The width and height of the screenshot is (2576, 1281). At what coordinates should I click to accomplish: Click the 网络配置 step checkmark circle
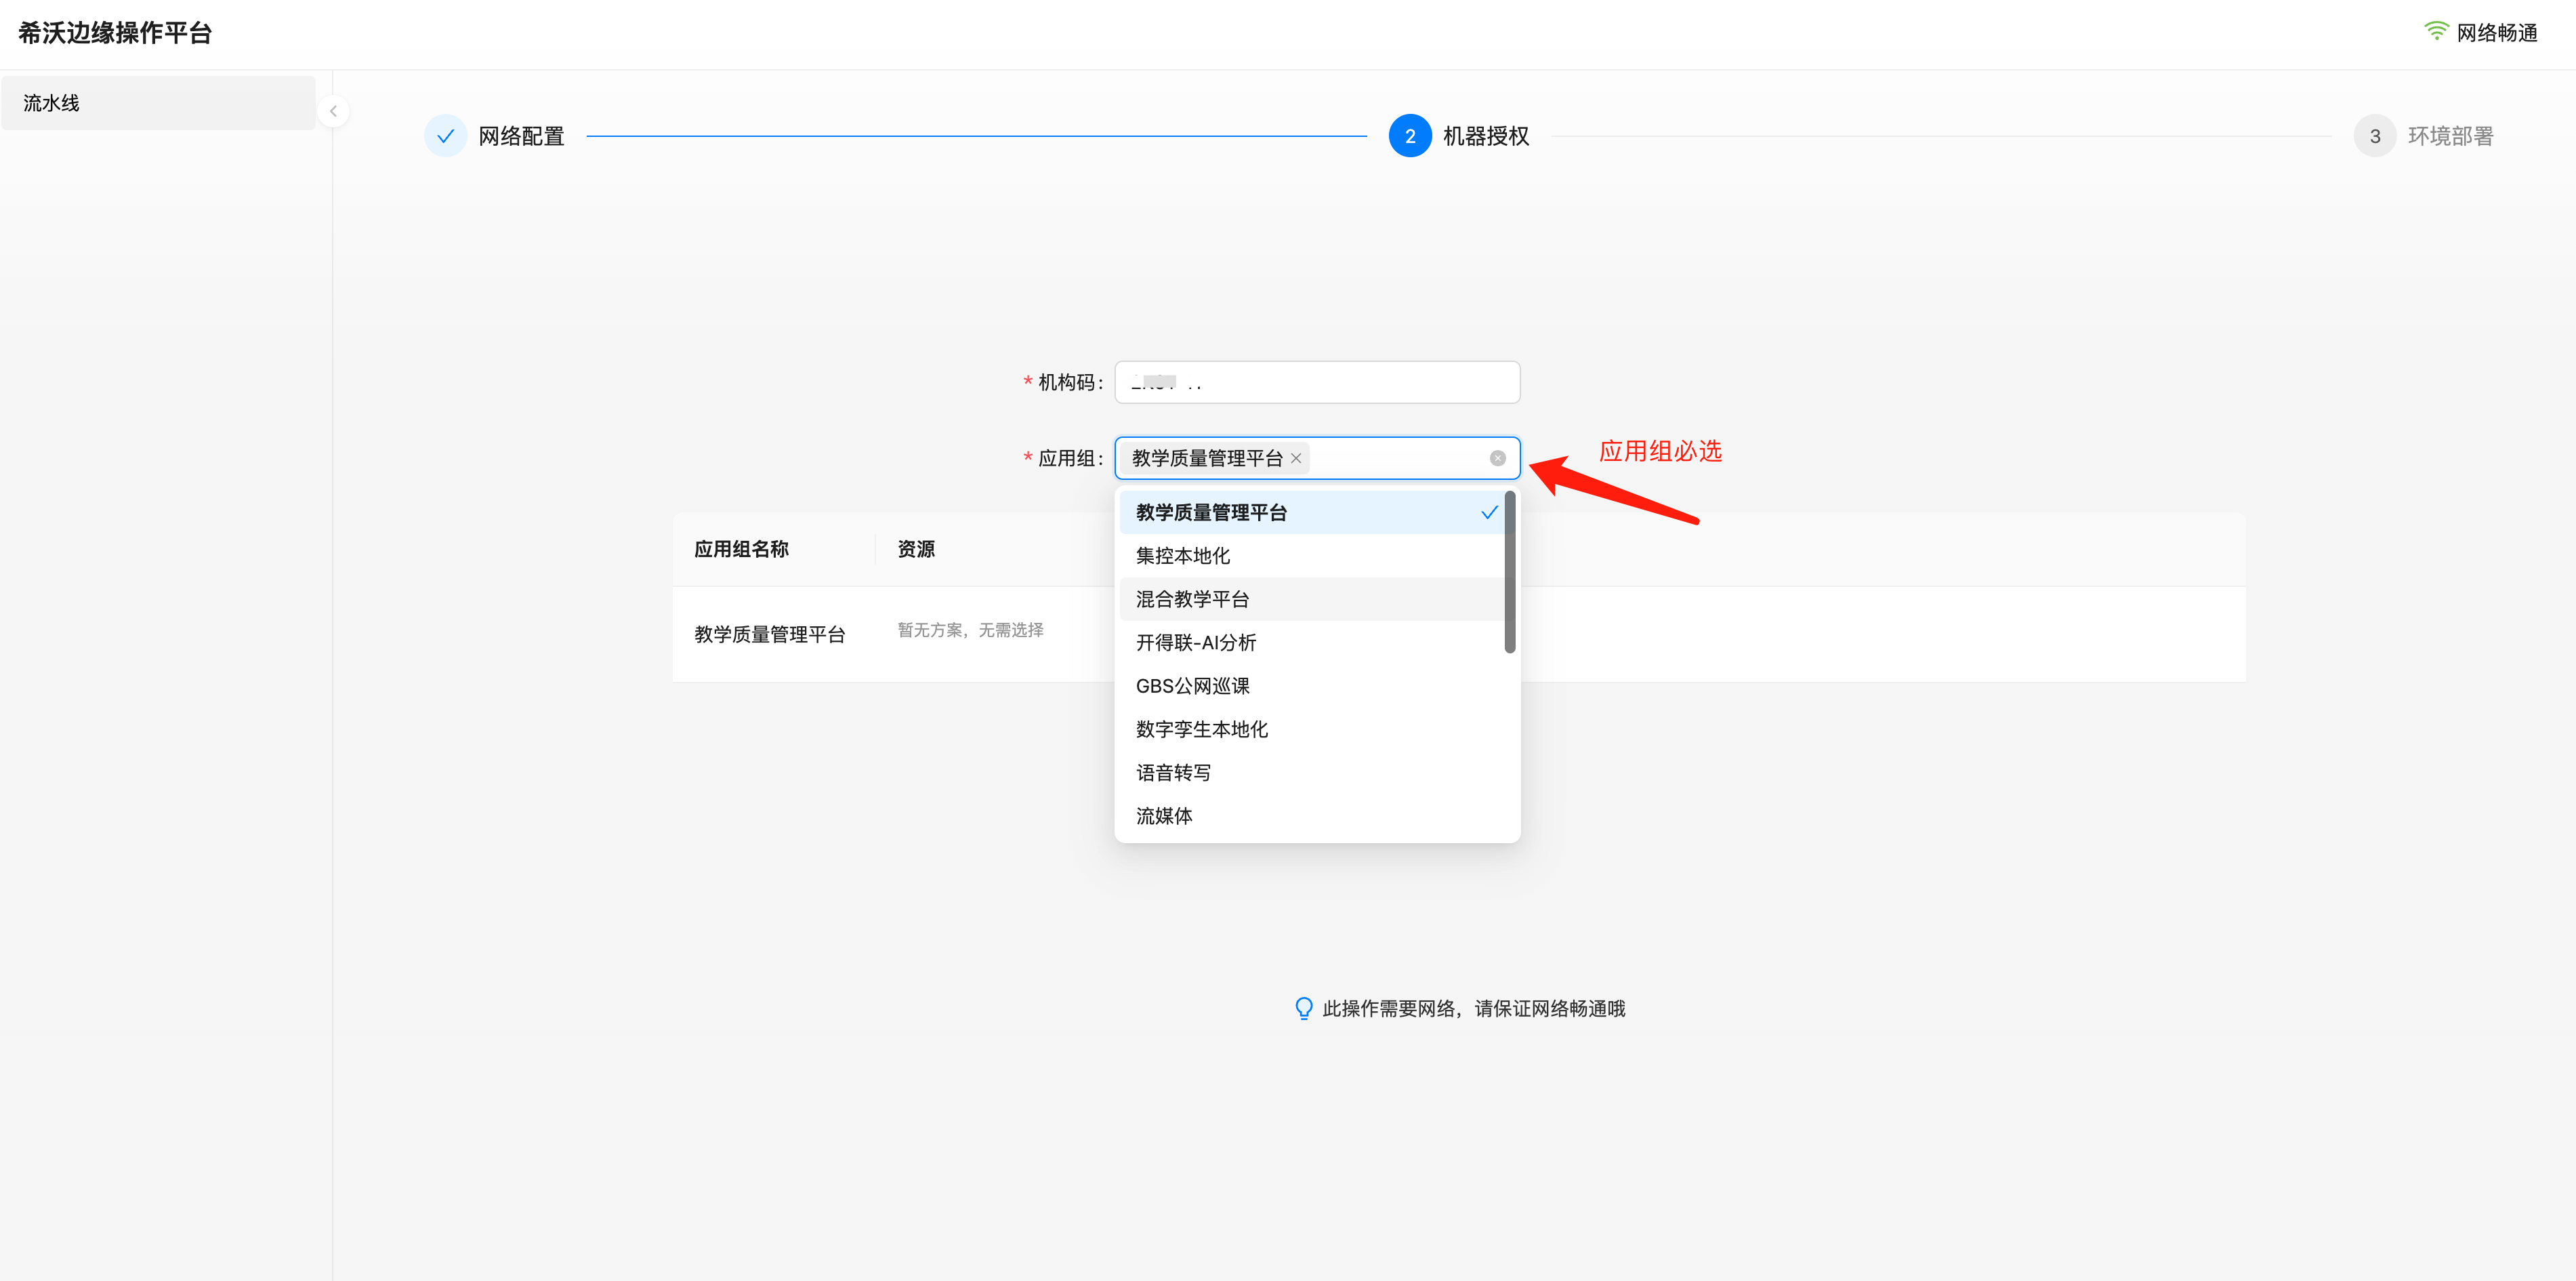[x=446, y=136]
